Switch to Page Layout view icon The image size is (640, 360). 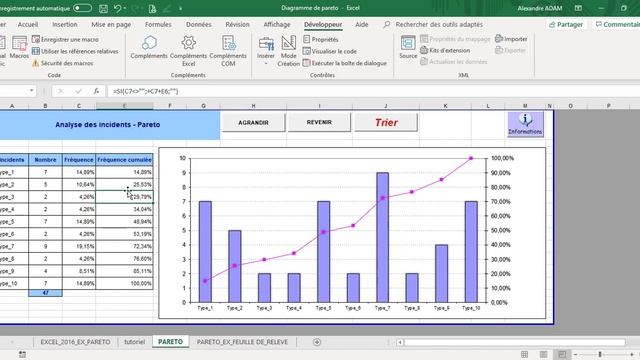(x=543, y=354)
